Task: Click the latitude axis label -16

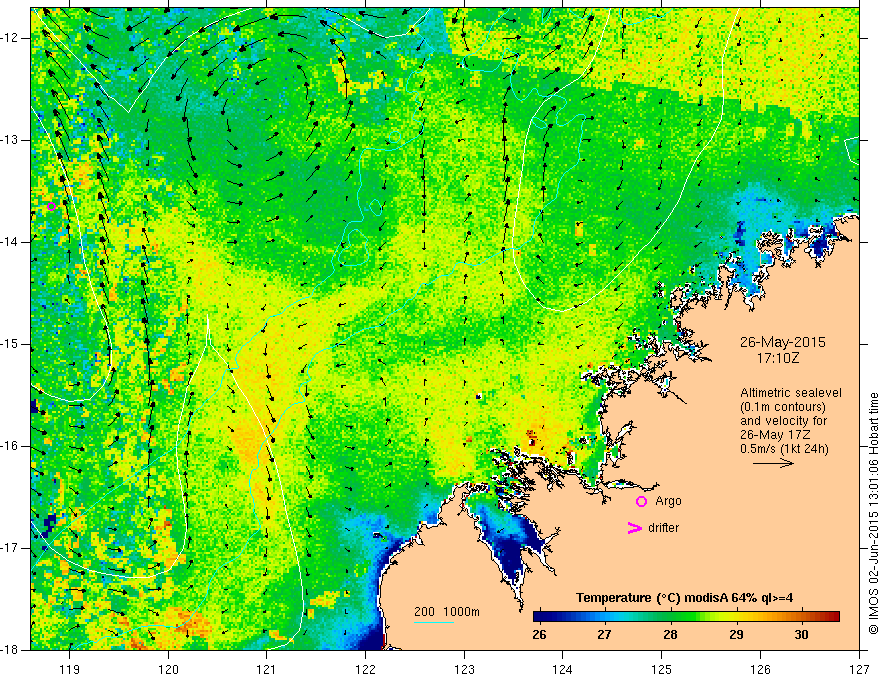Action: (x=11, y=446)
